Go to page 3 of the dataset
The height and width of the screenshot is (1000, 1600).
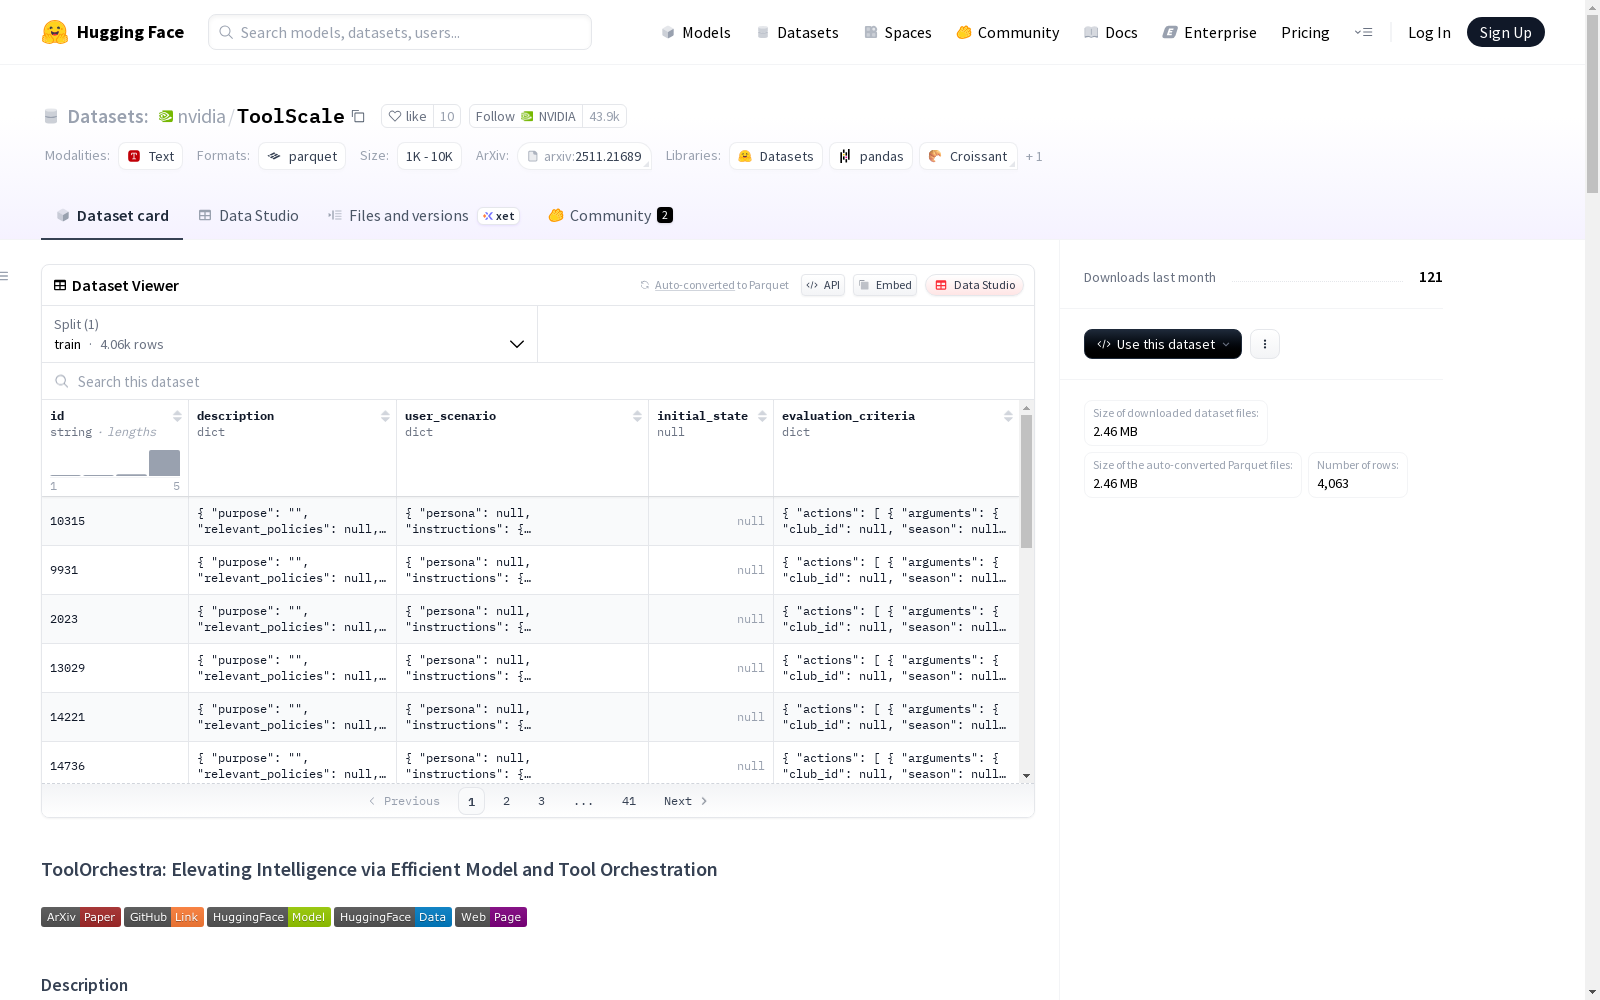542,801
